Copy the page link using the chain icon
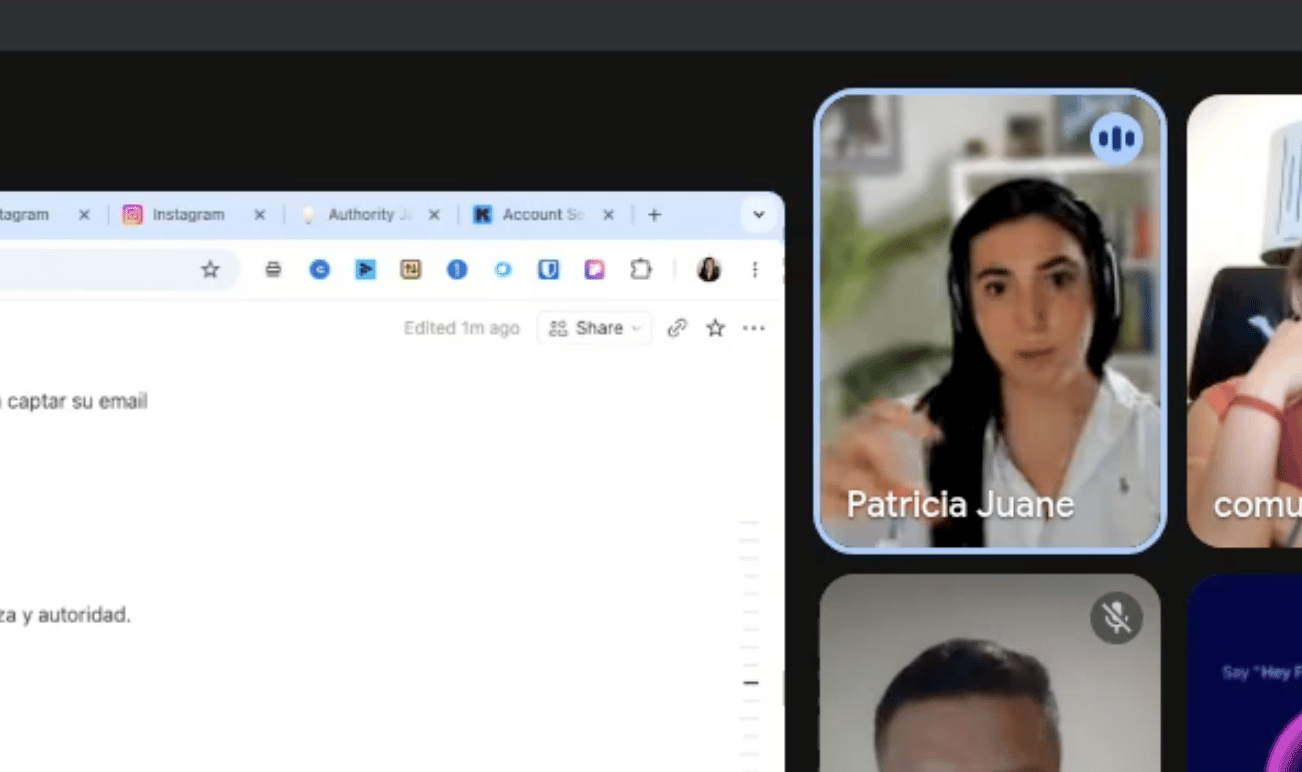Image resolution: width=1302 pixels, height=772 pixels. pyautogui.click(x=677, y=328)
